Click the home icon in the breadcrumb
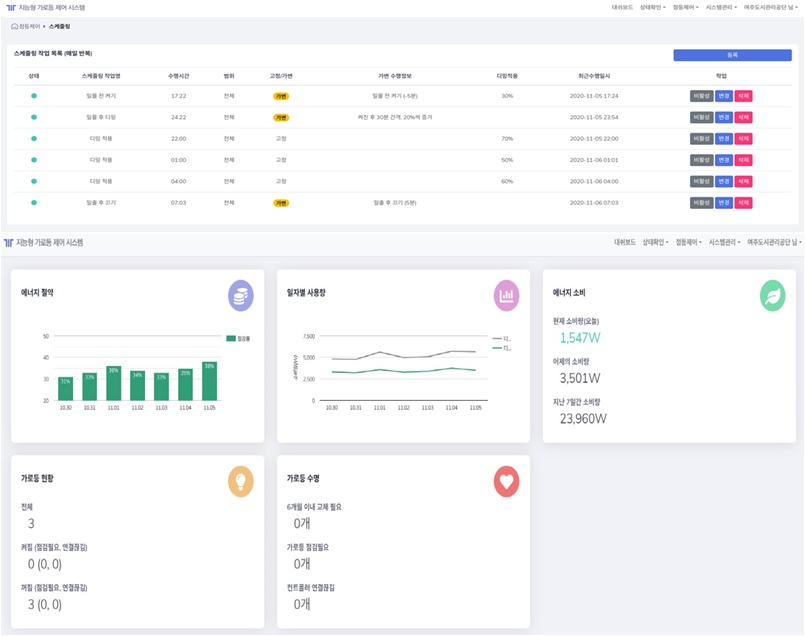 tap(14, 26)
